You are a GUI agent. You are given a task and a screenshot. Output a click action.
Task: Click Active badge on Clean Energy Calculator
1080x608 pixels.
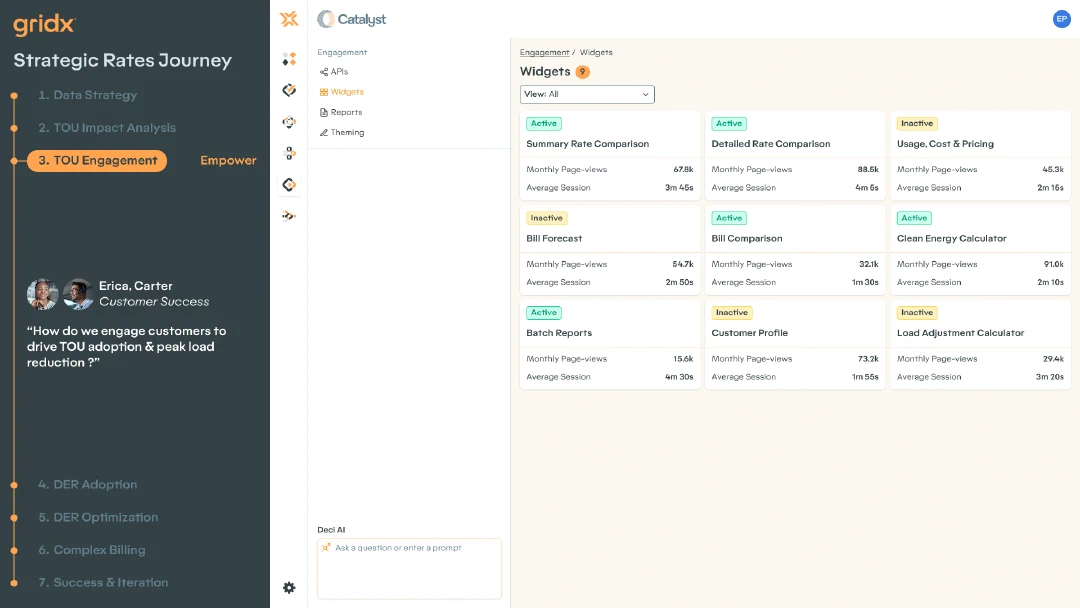(914, 218)
